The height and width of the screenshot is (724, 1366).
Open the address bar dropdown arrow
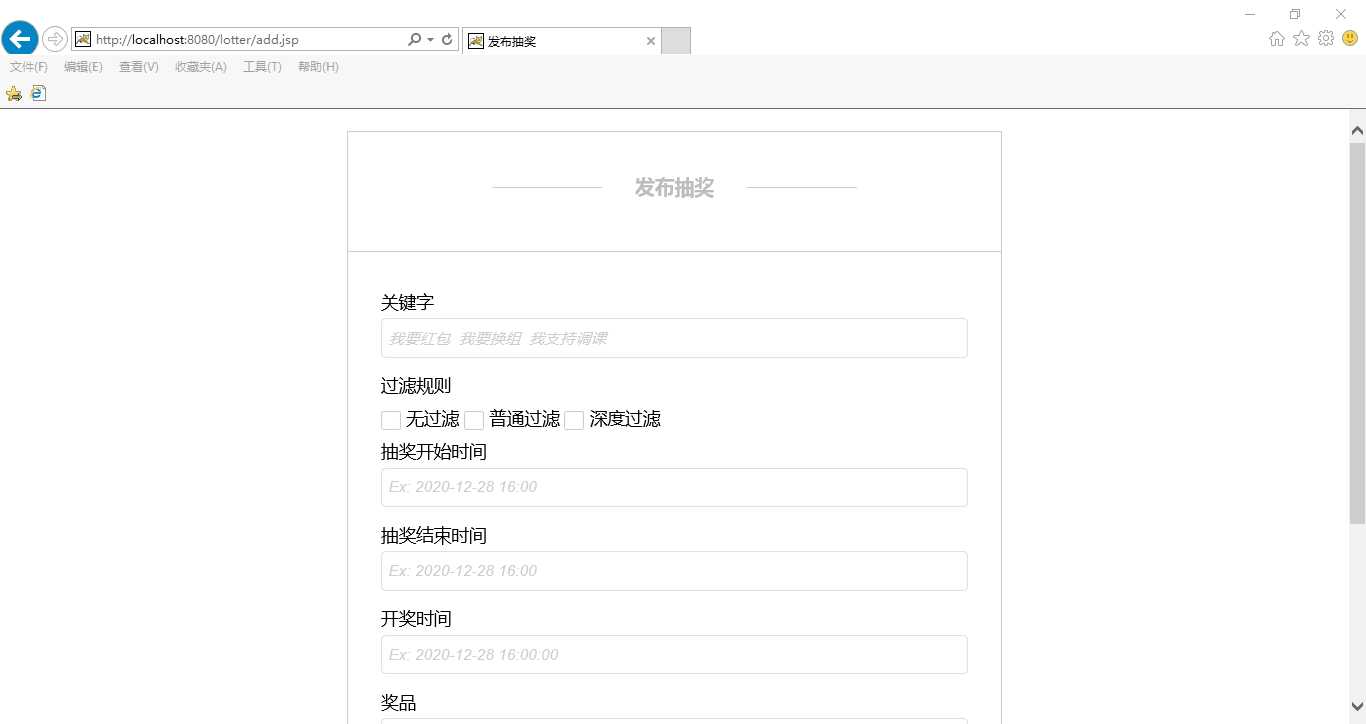pyautogui.click(x=431, y=40)
